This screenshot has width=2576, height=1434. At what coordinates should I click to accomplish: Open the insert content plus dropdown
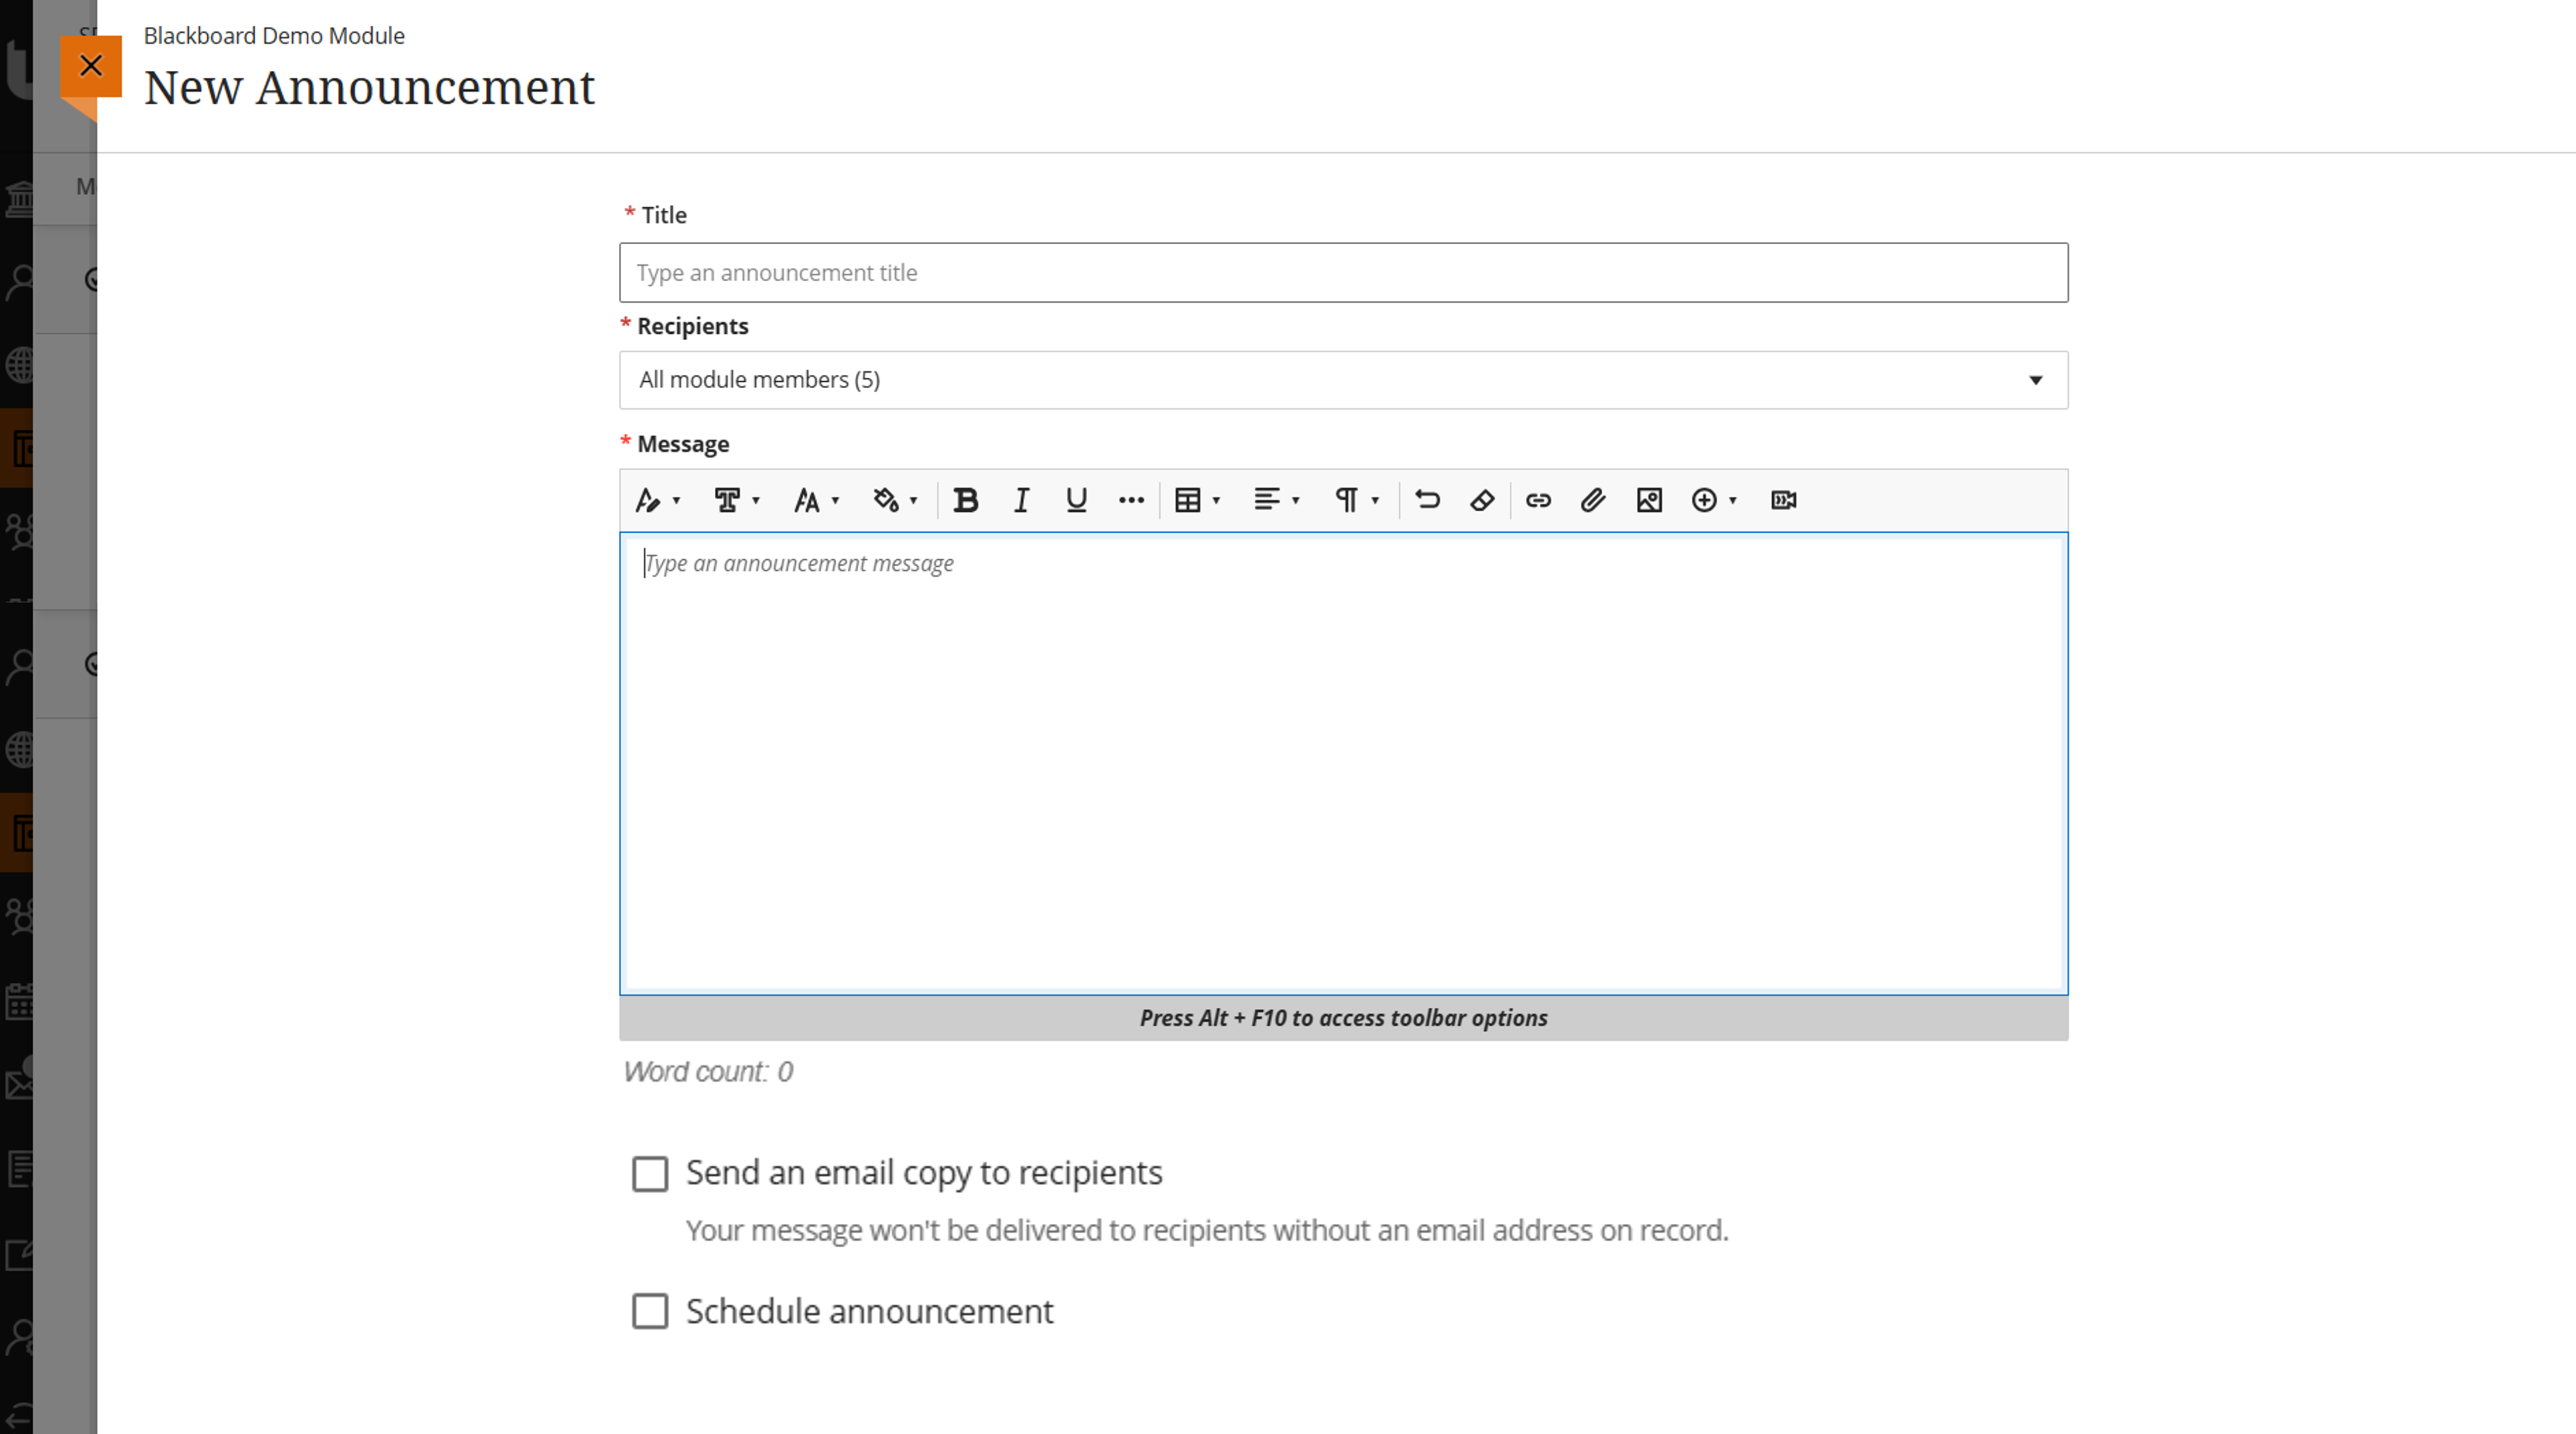point(1714,500)
